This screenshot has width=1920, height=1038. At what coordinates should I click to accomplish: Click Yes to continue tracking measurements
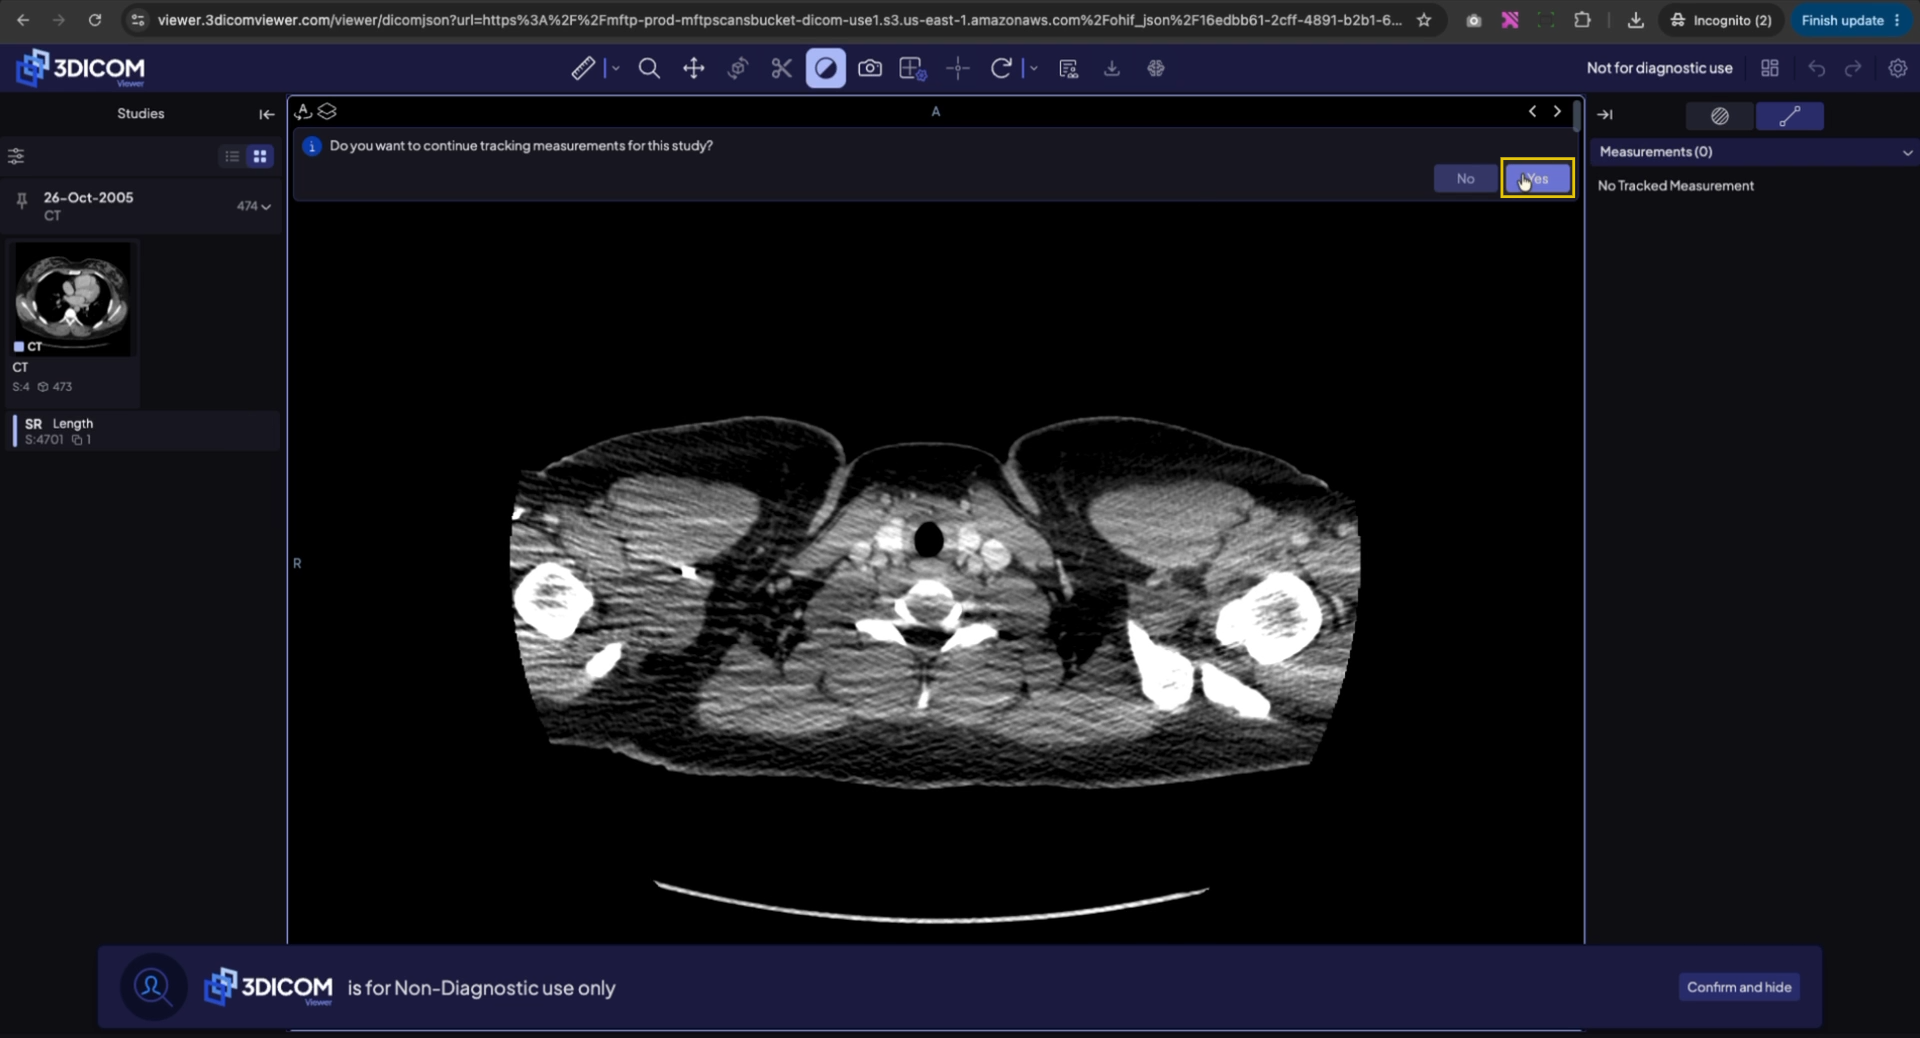pyautogui.click(x=1537, y=179)
